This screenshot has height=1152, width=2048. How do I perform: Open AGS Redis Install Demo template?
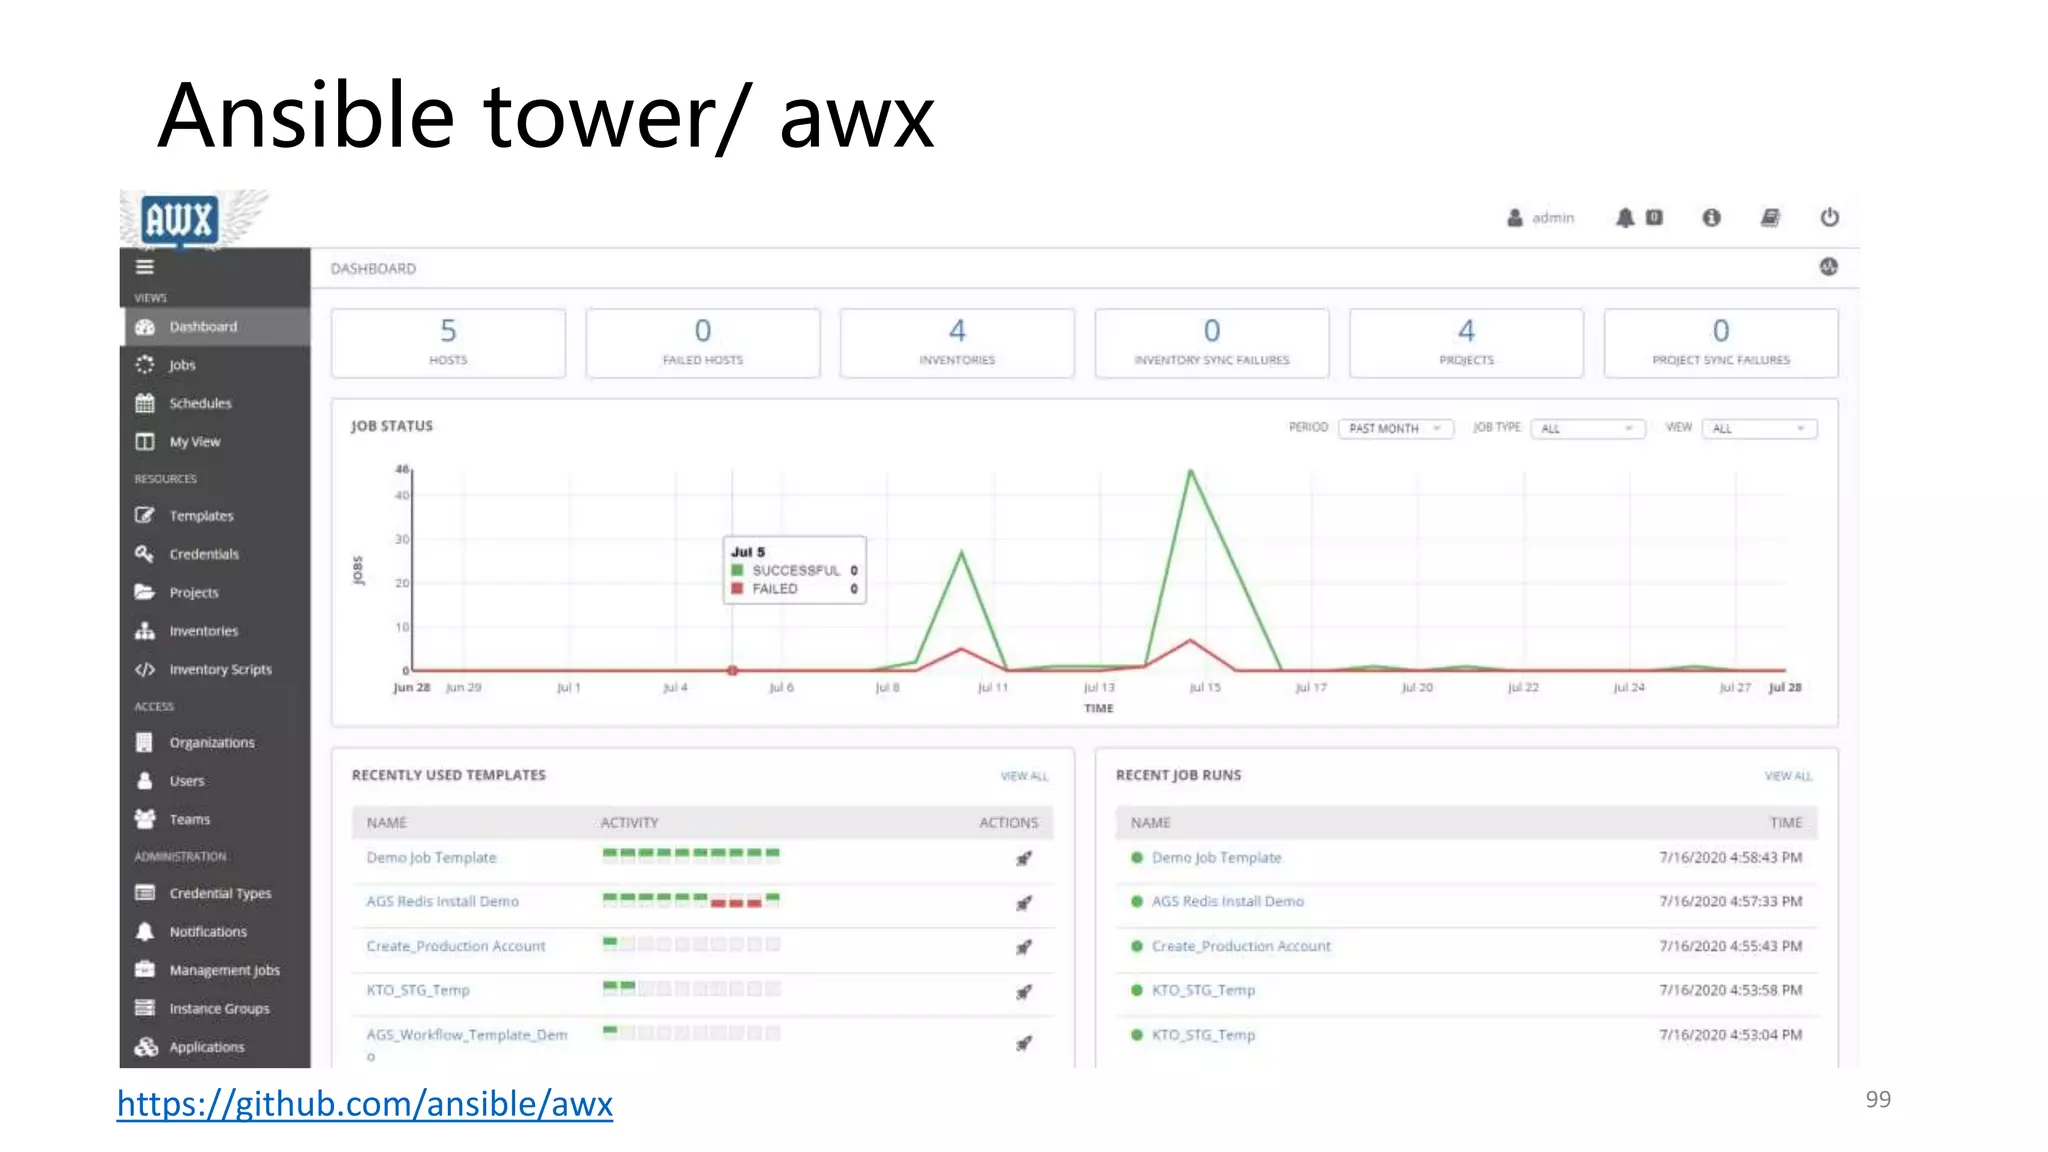[442, 901]
